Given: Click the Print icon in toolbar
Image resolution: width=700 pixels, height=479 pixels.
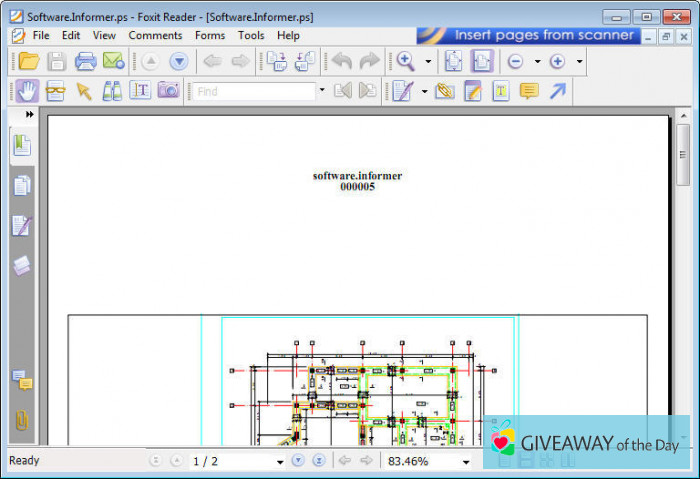Looking at the screenshot, I should tap(85, 61).
